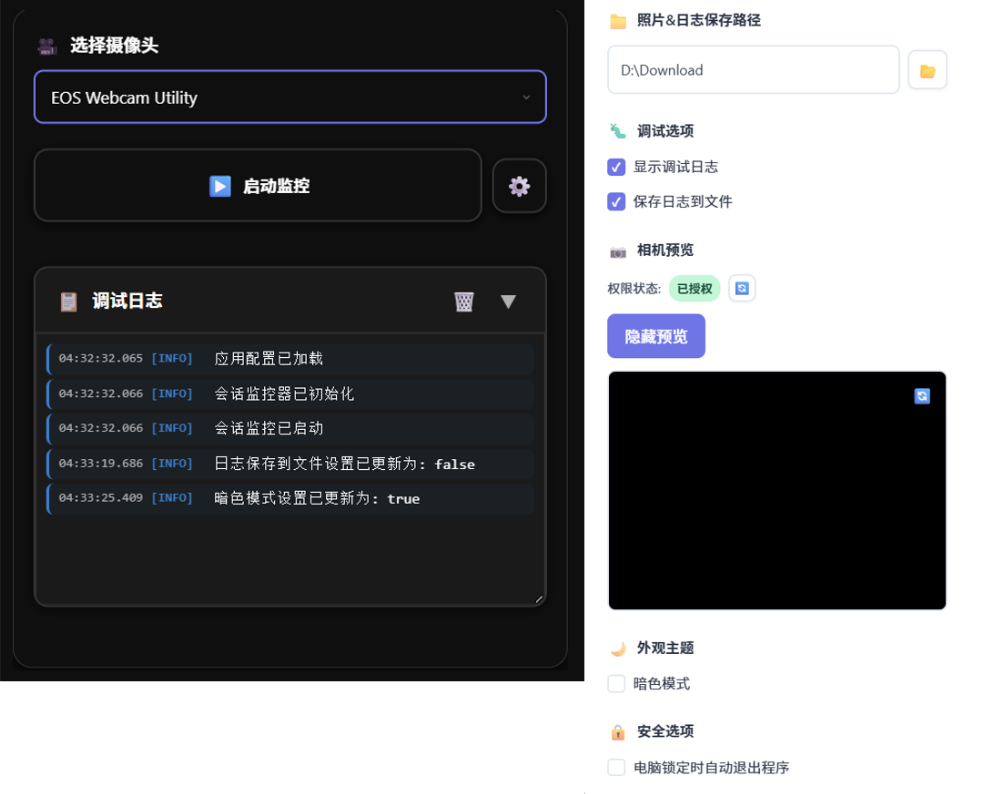Click the log panel resize handle corner

click(539, 599)
